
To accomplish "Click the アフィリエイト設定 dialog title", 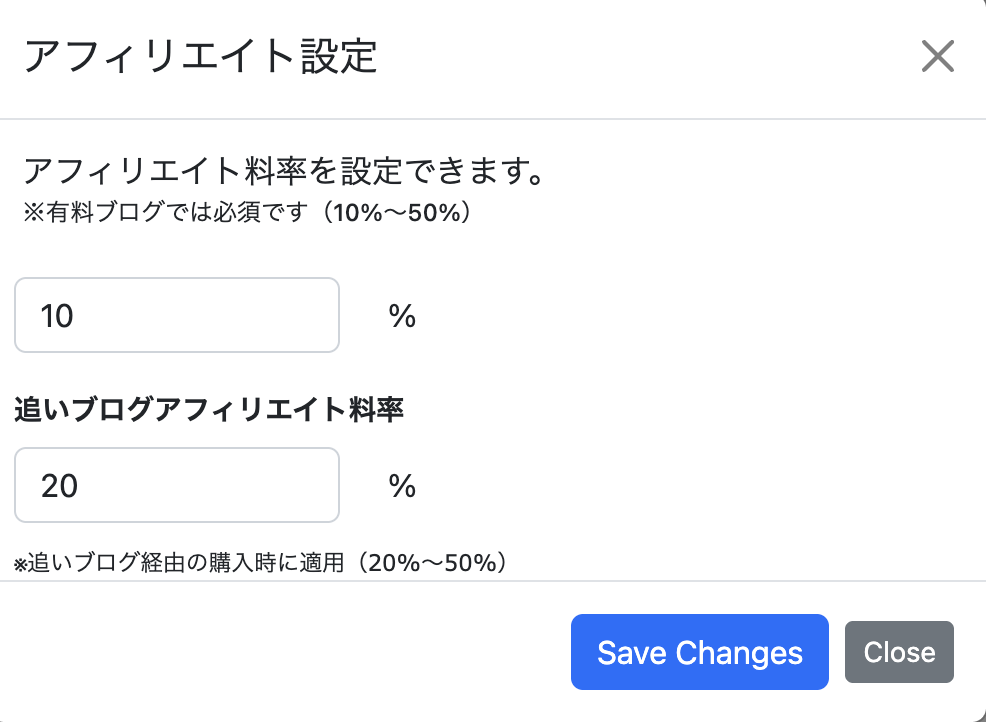I will point(201,57).
